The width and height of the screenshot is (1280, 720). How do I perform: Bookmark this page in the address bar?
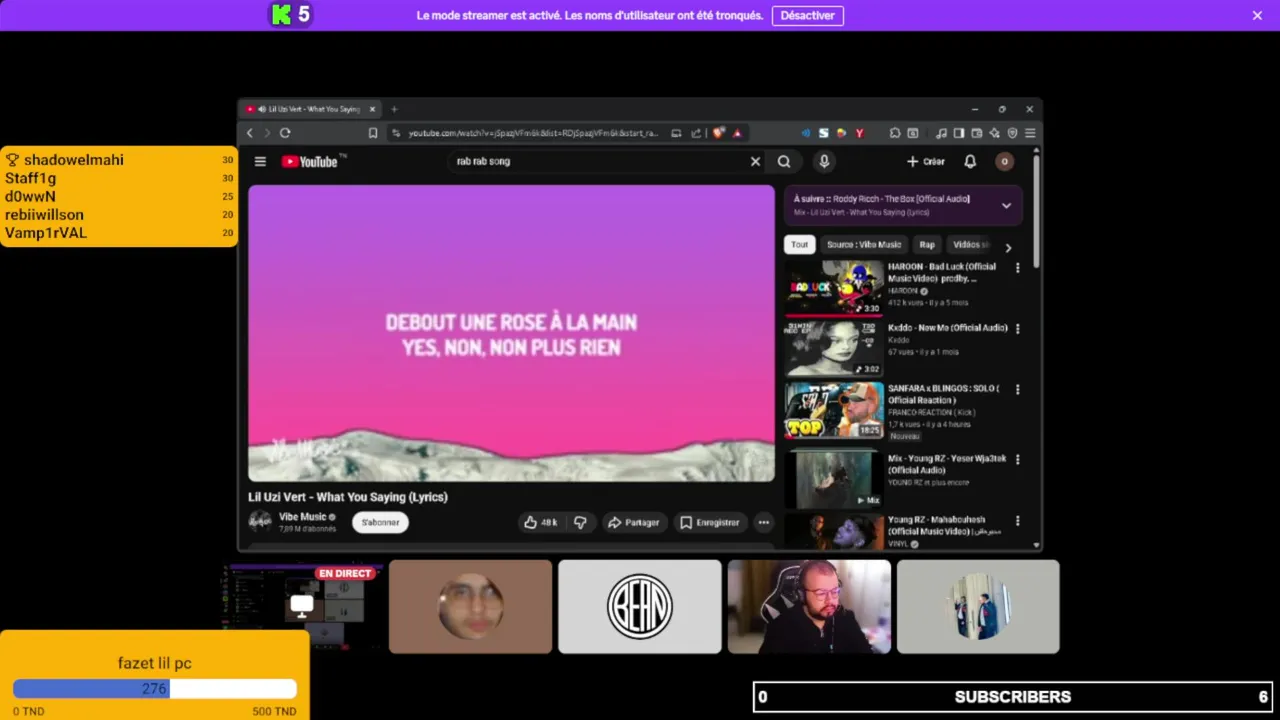point(373,133)
